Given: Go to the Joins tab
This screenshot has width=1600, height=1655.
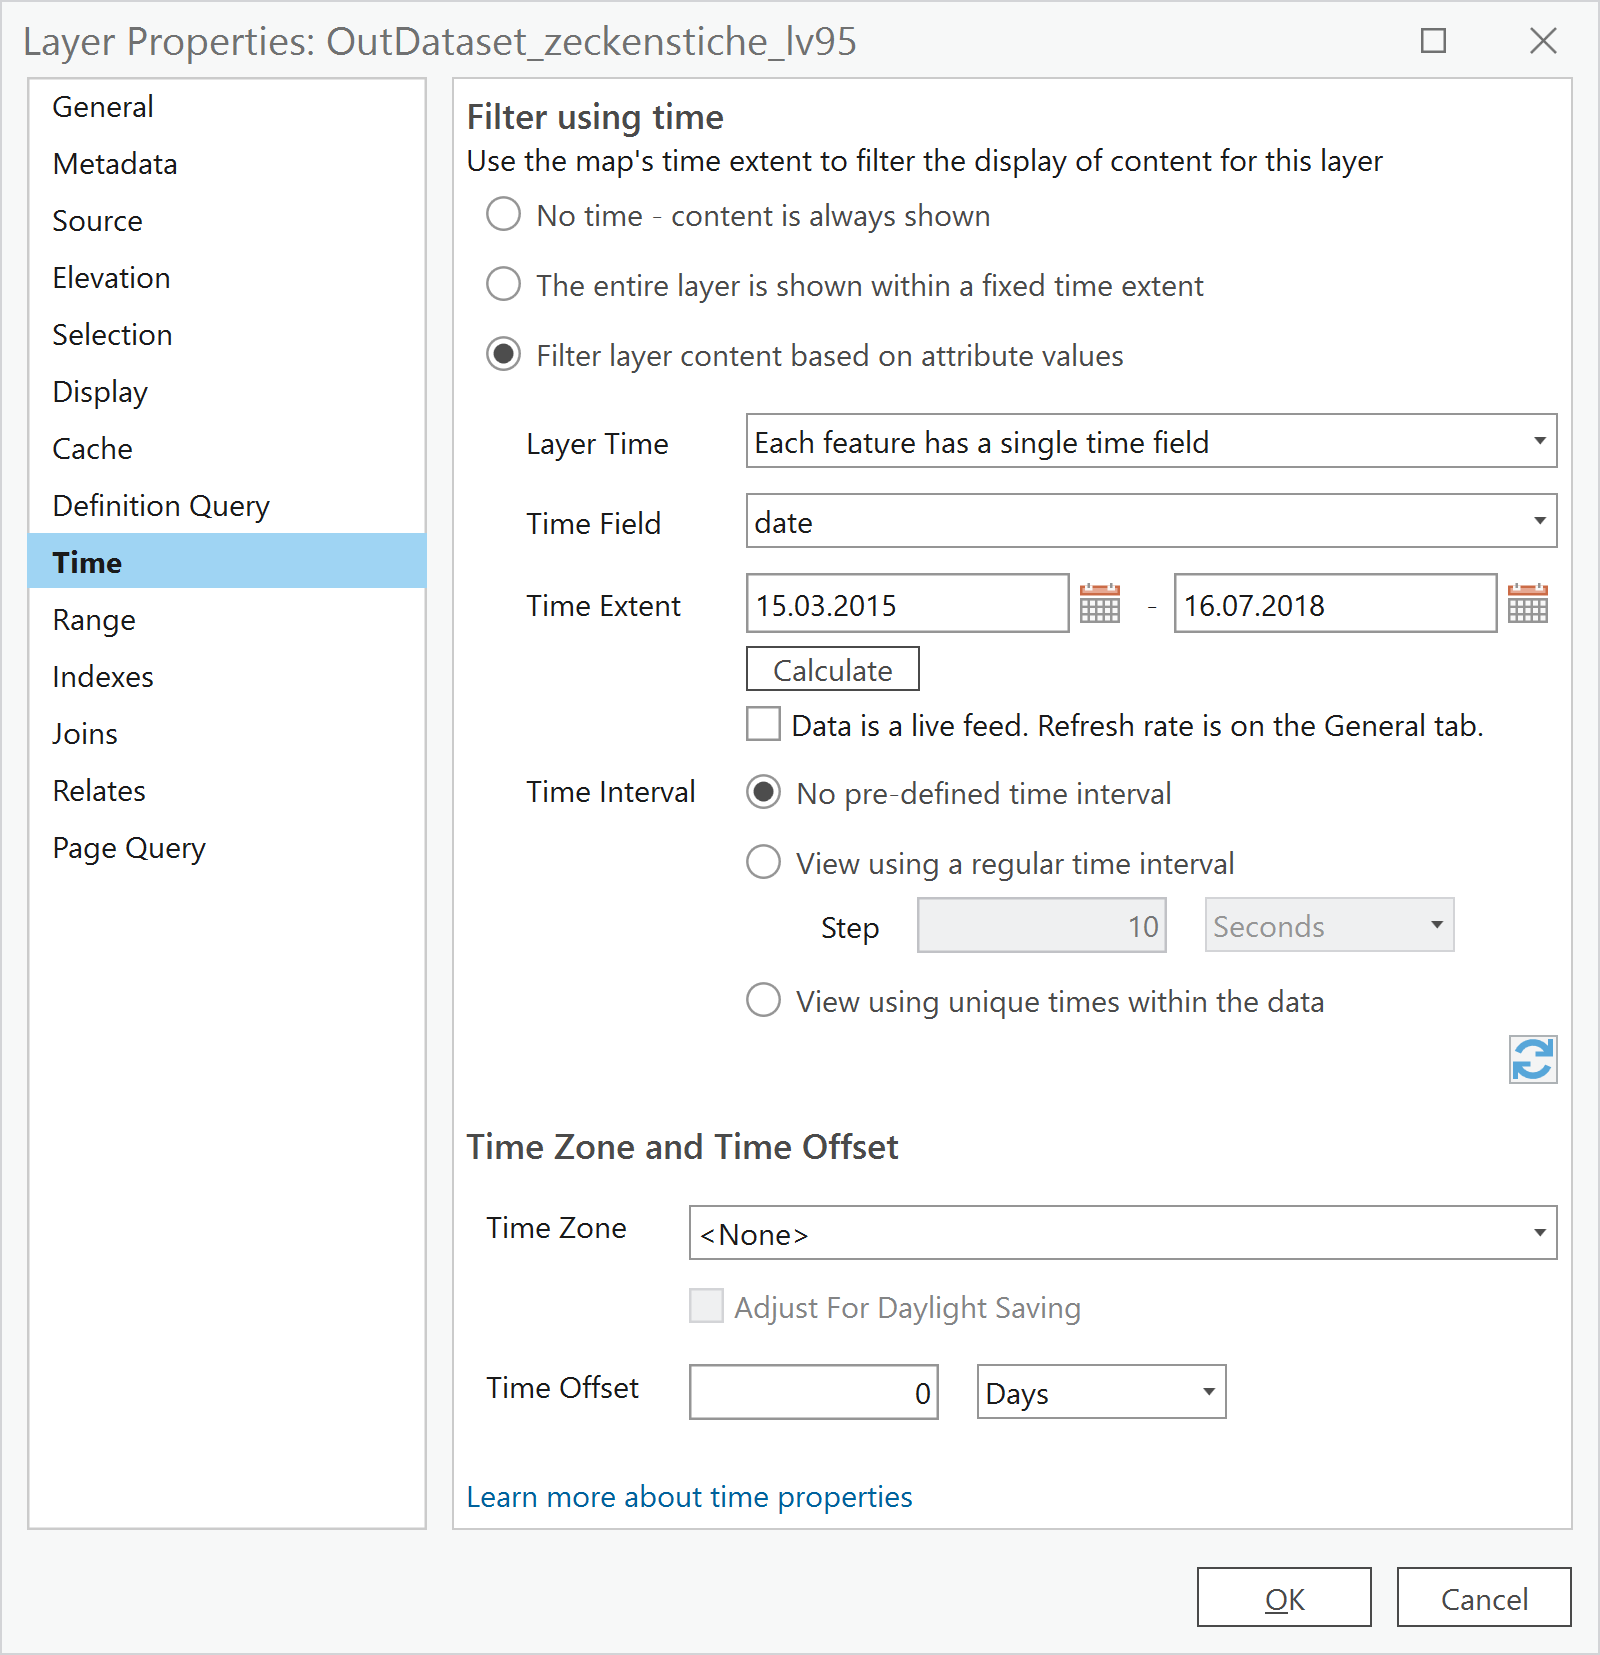Looking at the screenshot, I should tap(85, 734).
